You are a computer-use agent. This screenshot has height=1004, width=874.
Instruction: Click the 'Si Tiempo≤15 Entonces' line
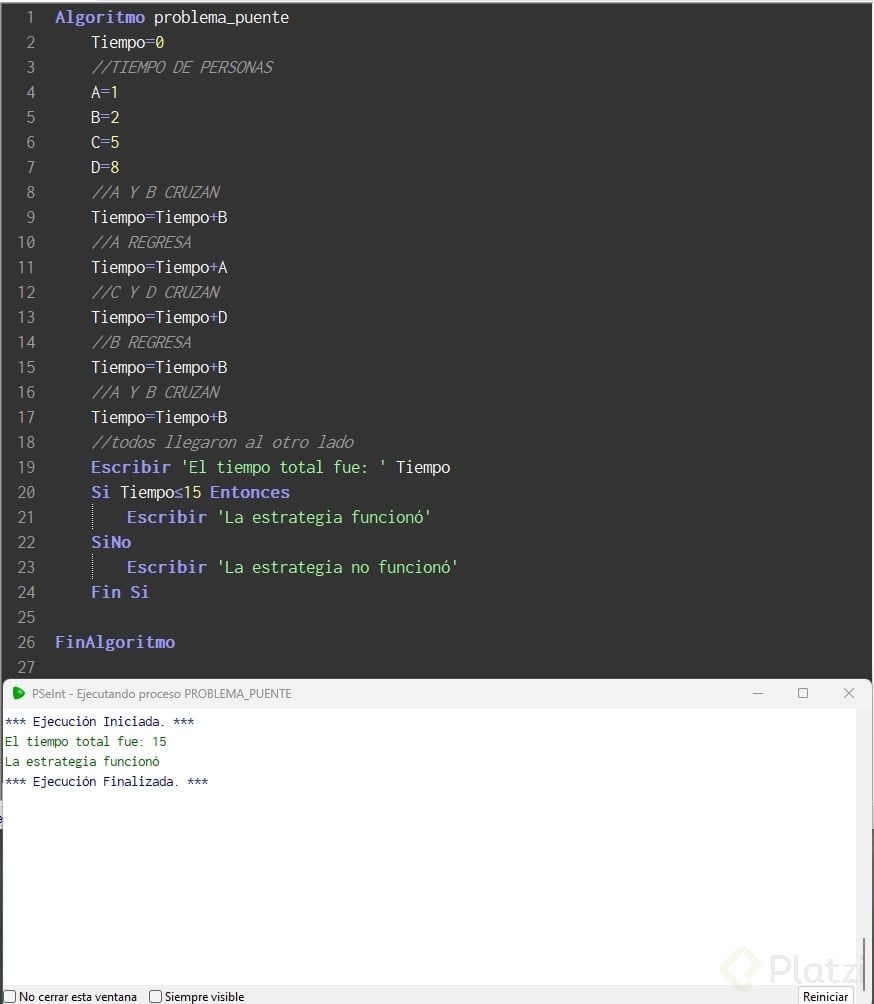[x=190, y=492]
